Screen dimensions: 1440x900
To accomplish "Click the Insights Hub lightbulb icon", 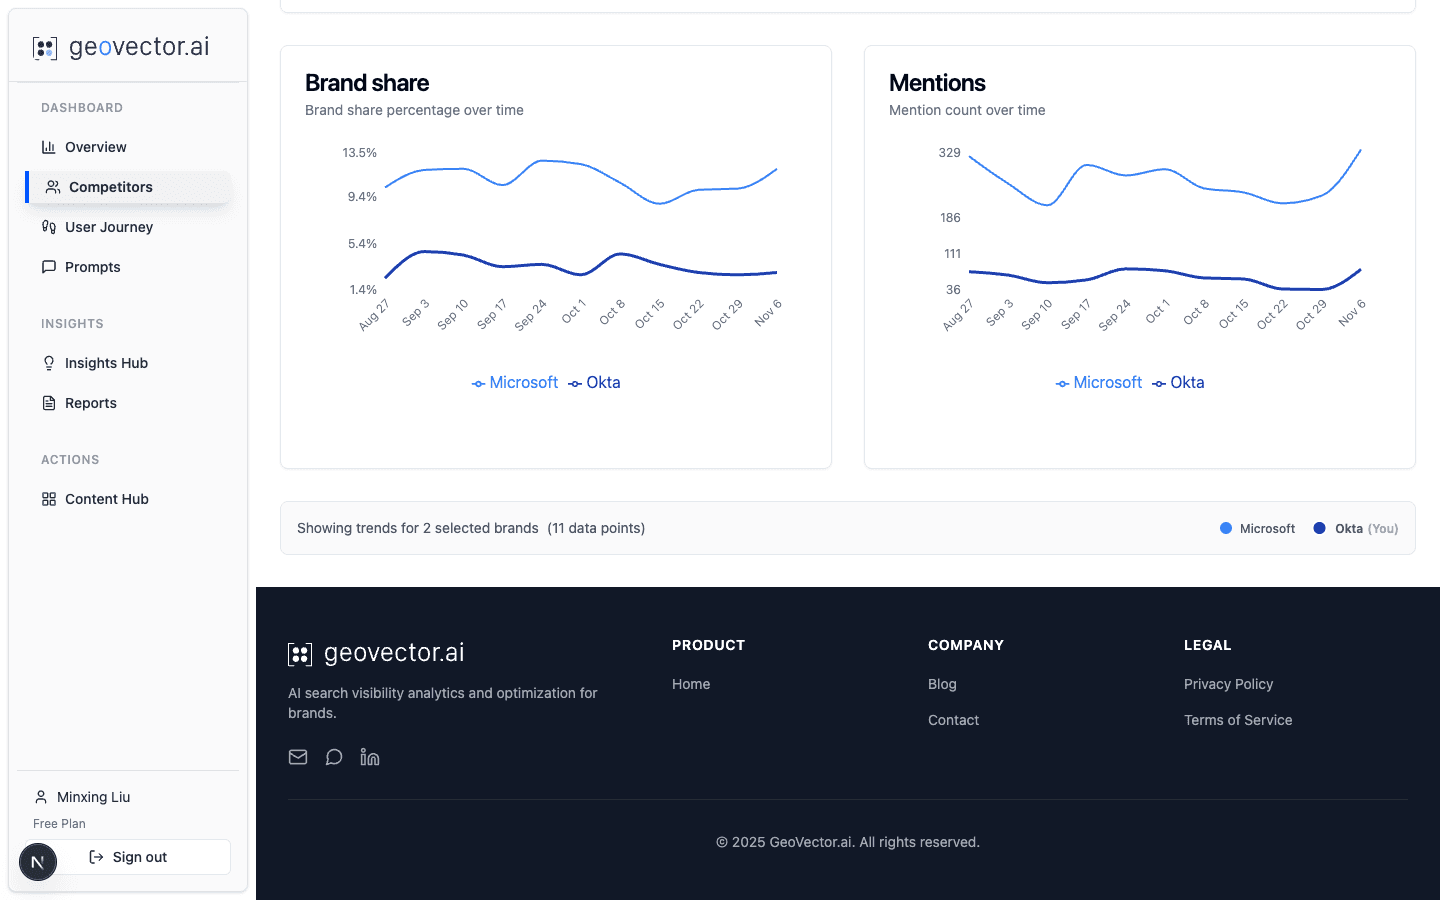I will coord(49,363).
